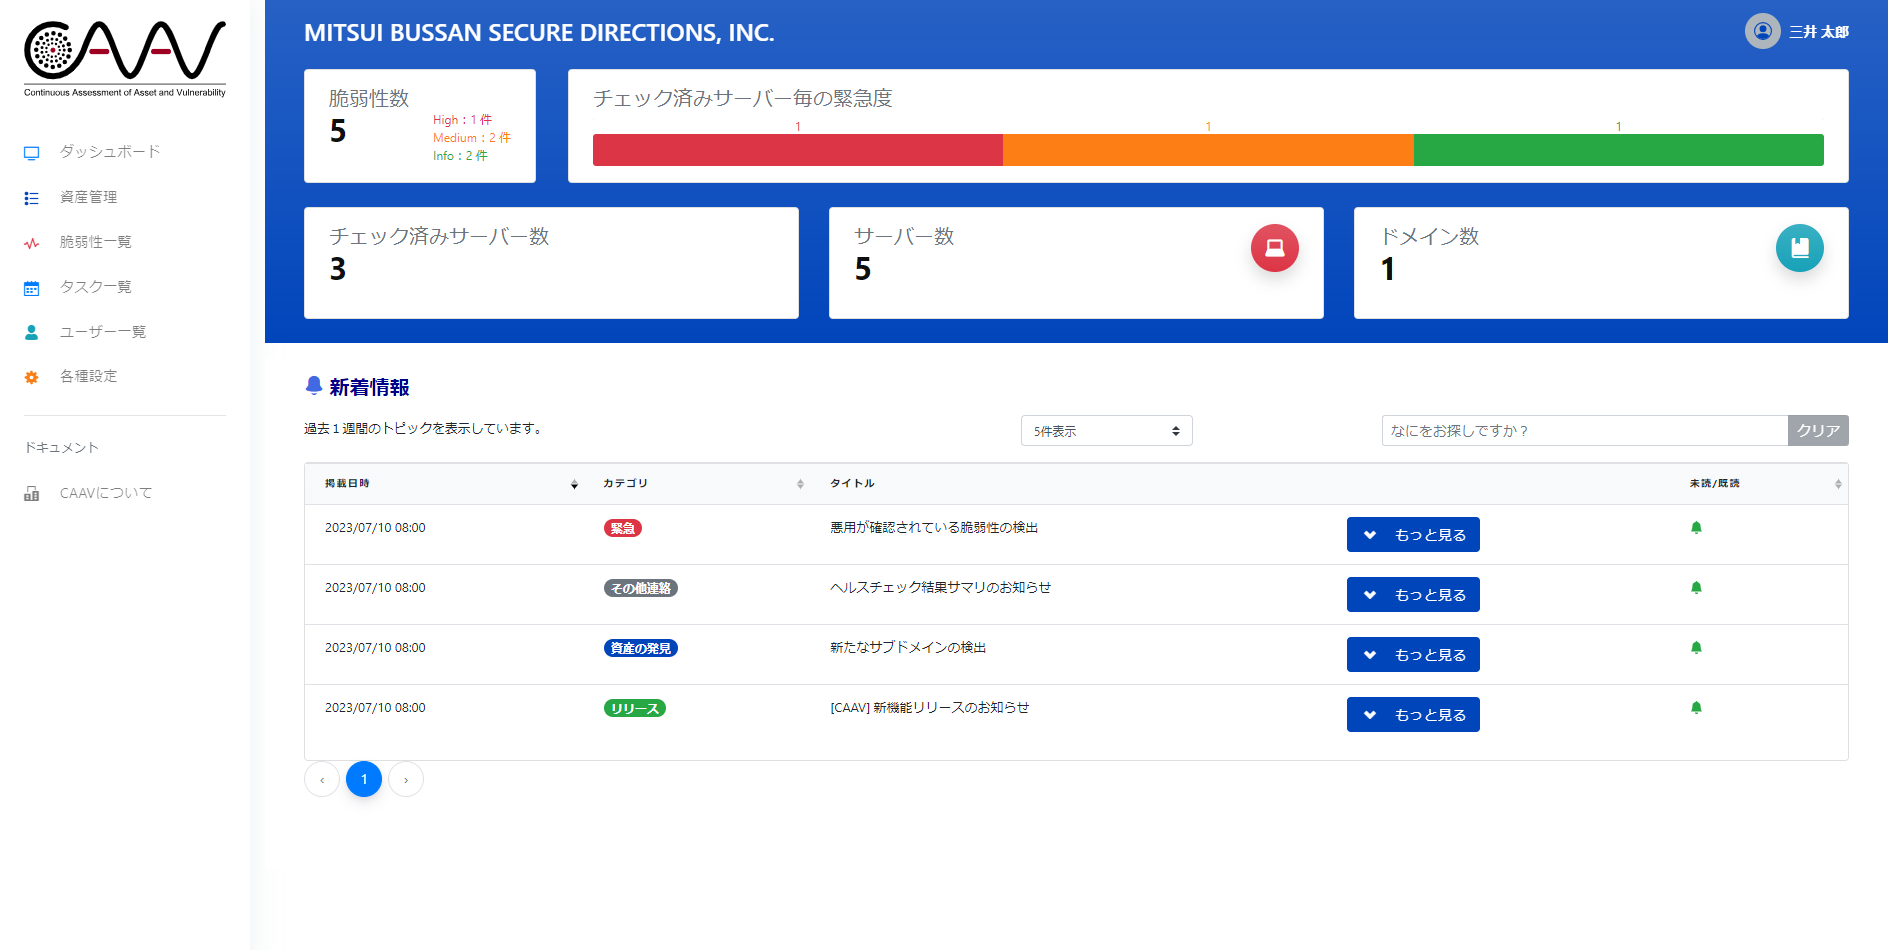Open the 各種設定 gear icon
The image size is (1900, 950).
[31, 377]
